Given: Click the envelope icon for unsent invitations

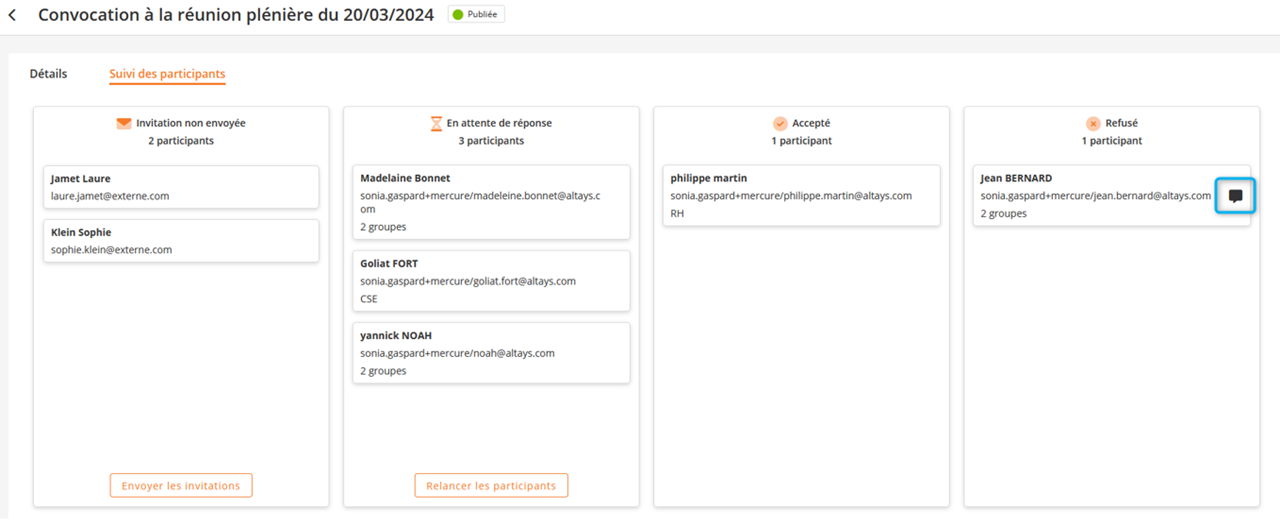Looking at the screenshot, I should click(x=124, y=124).
